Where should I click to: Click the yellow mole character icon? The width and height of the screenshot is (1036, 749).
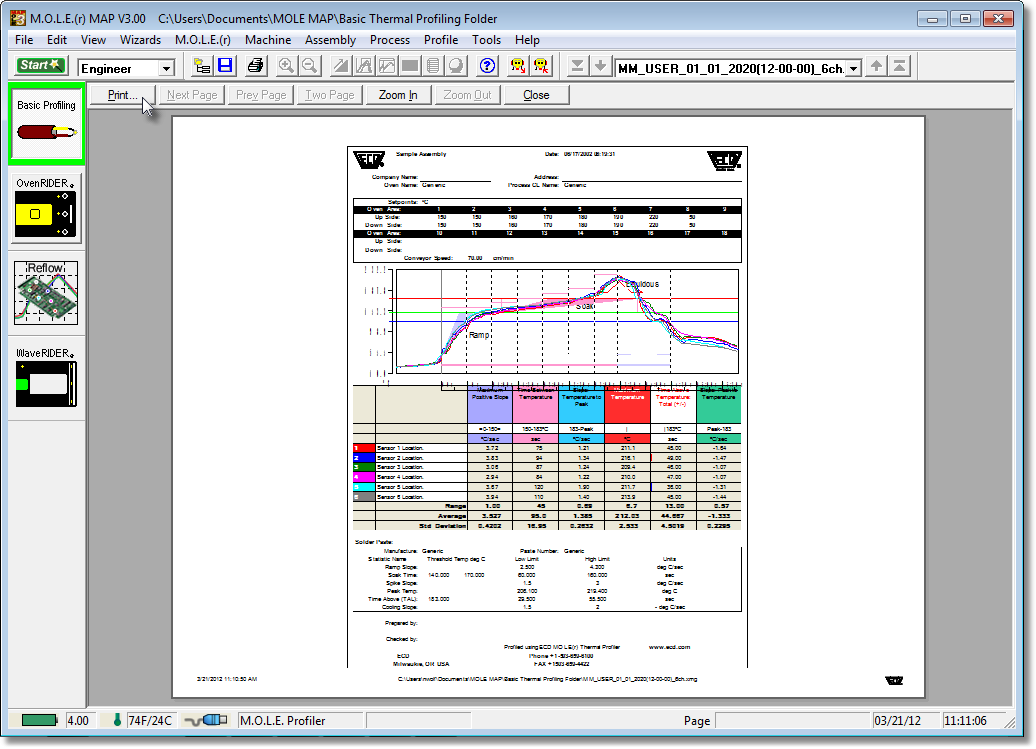pyautogui.click(x=518, y=65)
